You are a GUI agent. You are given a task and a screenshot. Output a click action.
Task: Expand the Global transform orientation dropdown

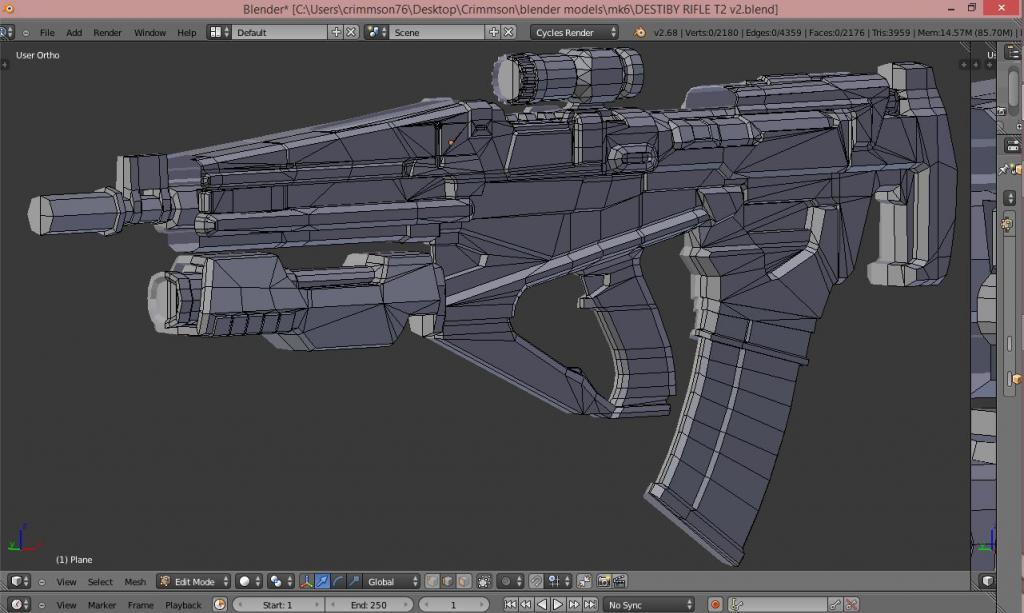click(392, 581)
